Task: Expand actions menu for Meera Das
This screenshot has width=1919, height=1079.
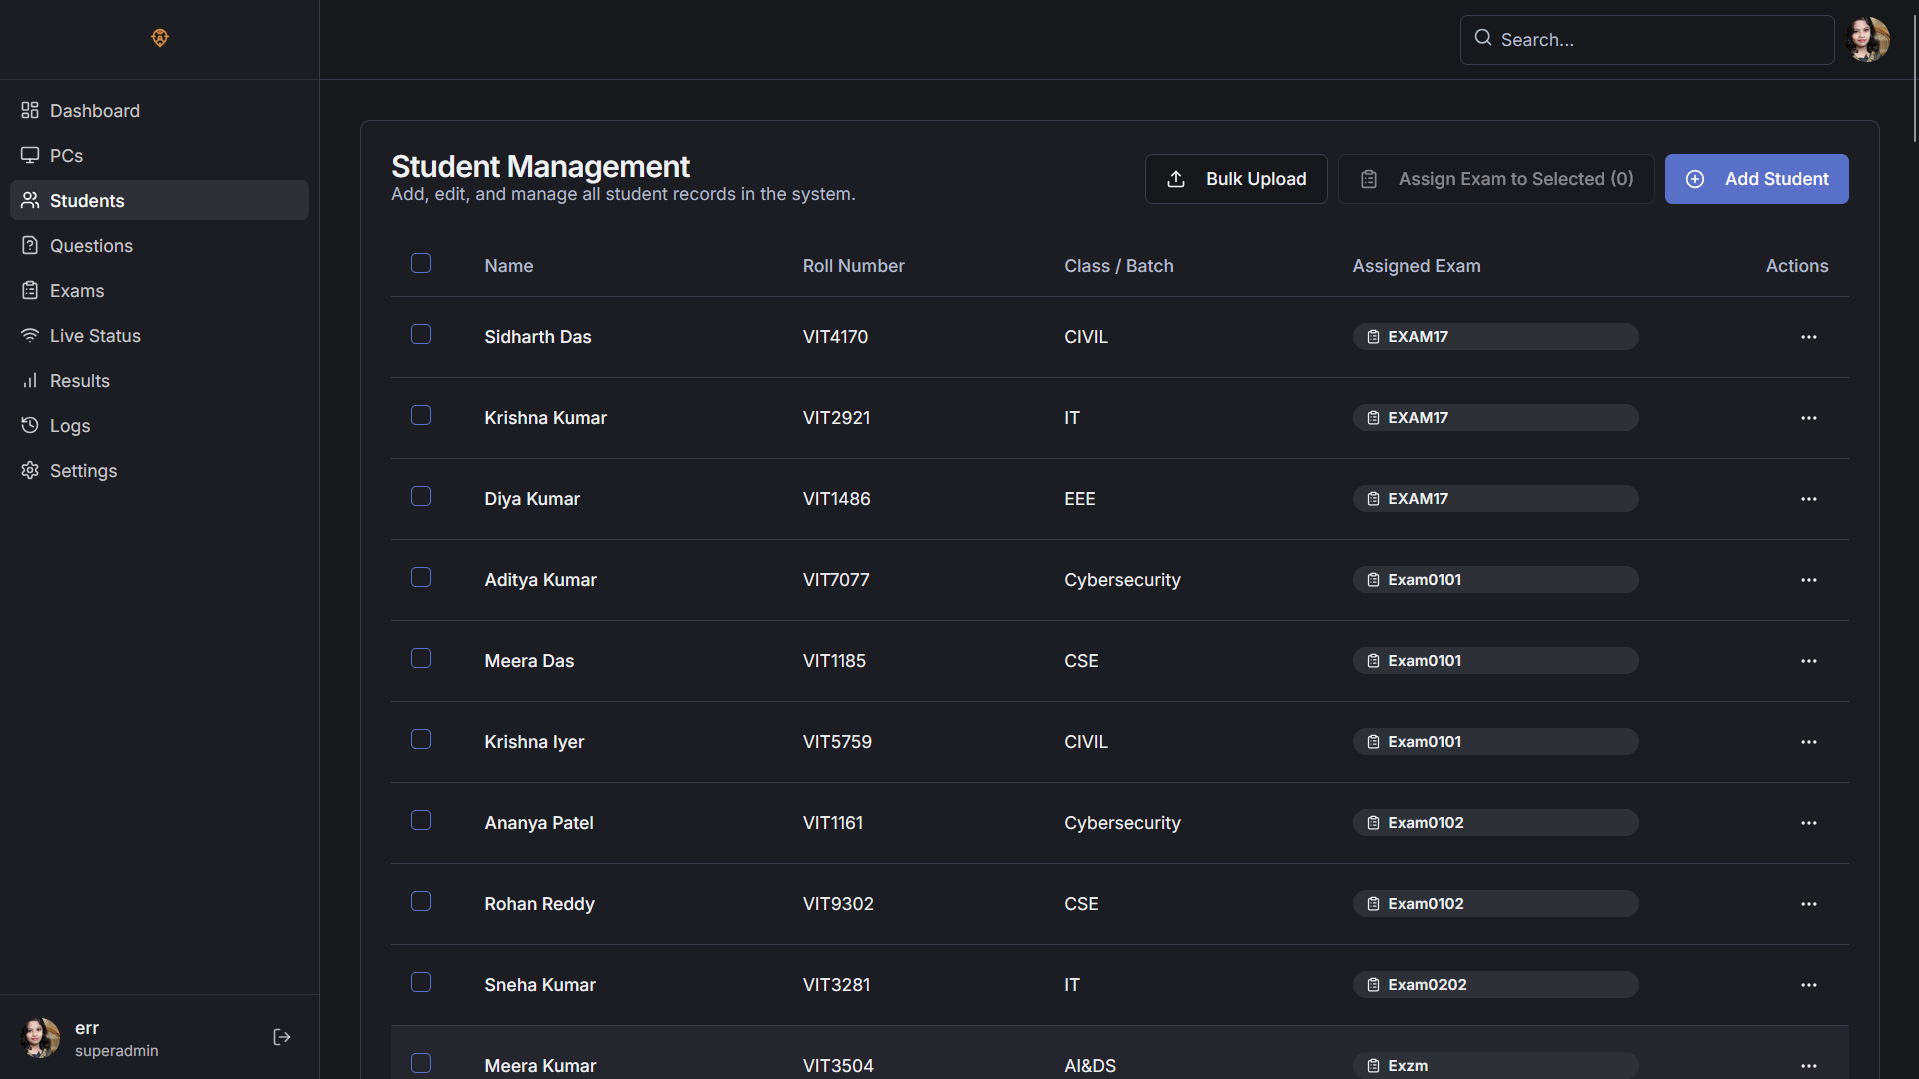Action: point(1808,661)
